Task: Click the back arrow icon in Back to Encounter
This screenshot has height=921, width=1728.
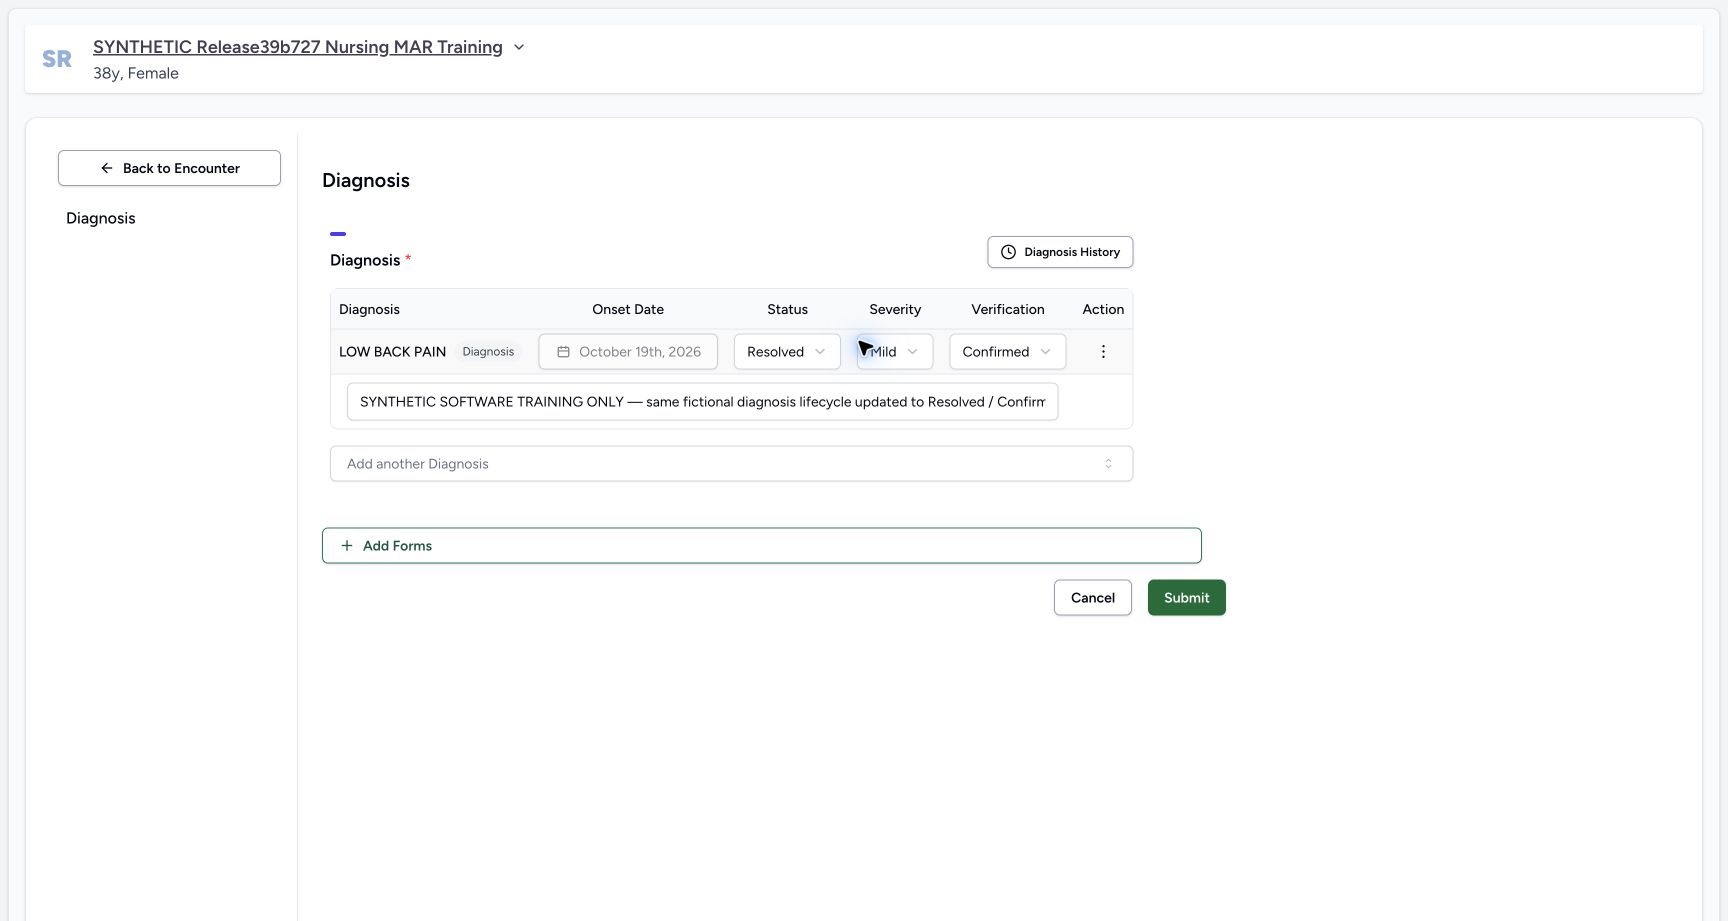Action: pyautogui.click(x=107, y=168)
